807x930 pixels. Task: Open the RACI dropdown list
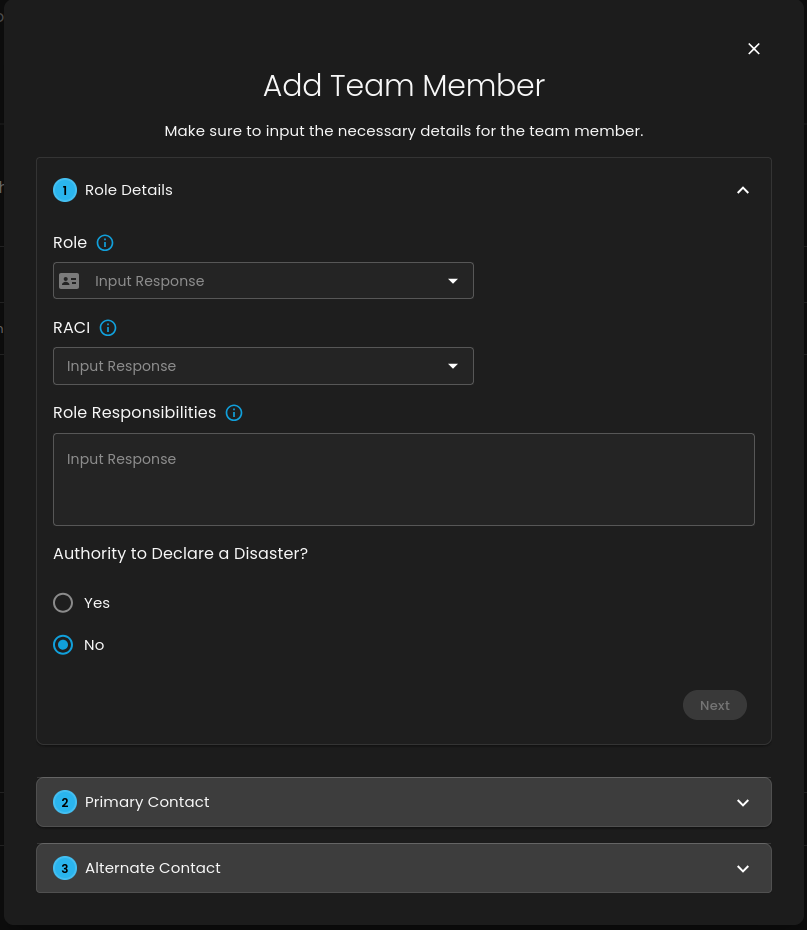453,366
